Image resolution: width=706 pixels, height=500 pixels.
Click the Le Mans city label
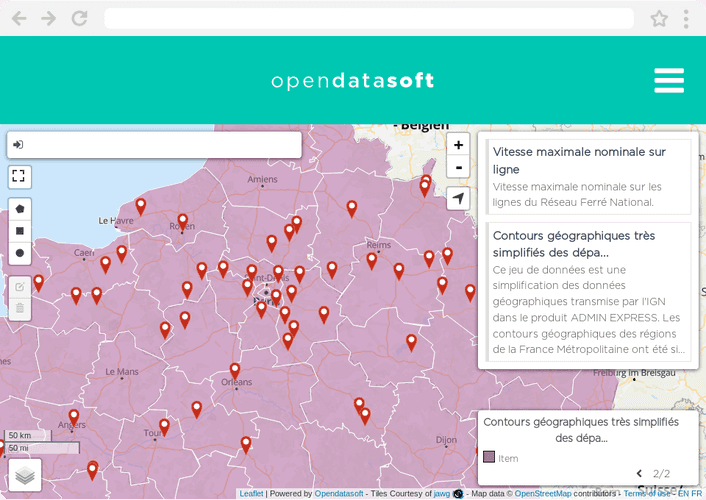tap(122, 372)
